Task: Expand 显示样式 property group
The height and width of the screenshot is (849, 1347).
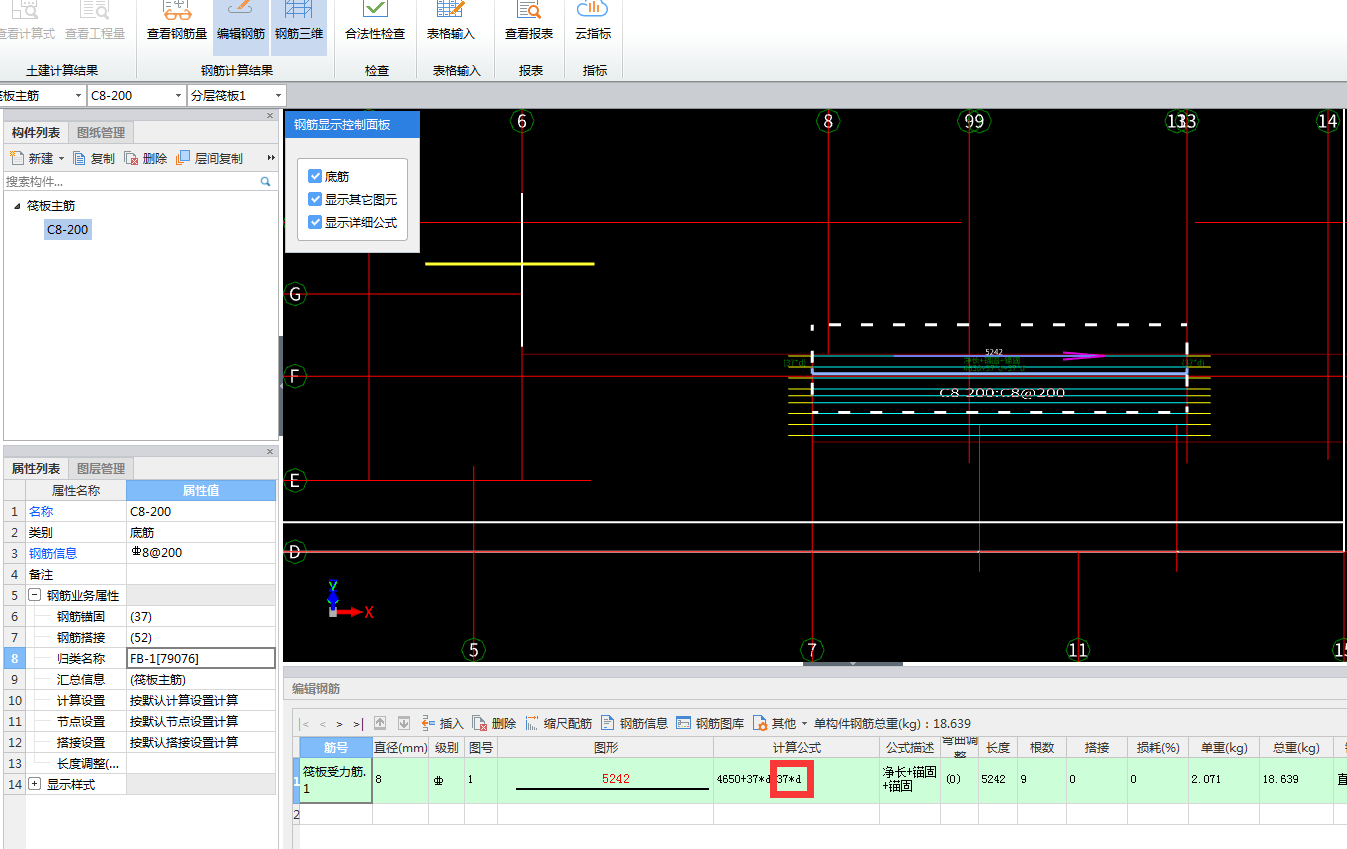Action: point(35,784)
